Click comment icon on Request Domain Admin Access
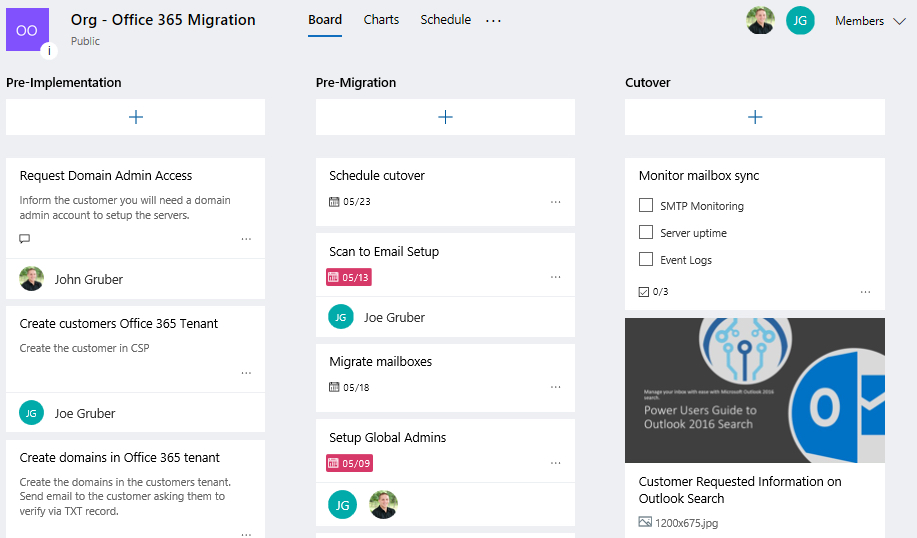Screen dimensions: 917x538 click(x=25, y=239)
